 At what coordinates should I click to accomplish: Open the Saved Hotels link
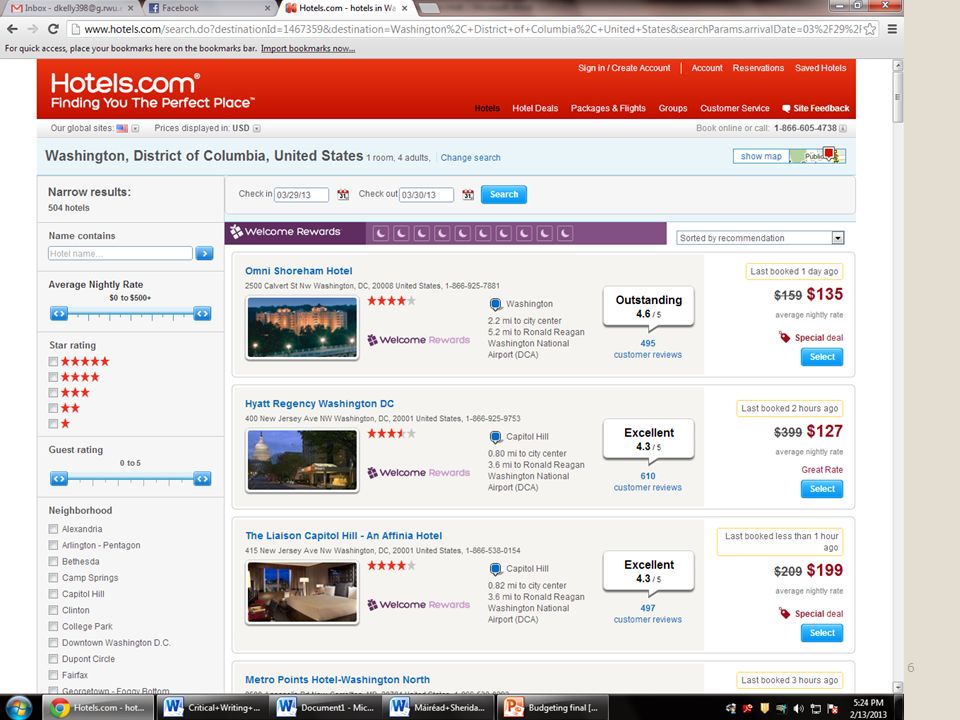point(820,68)
